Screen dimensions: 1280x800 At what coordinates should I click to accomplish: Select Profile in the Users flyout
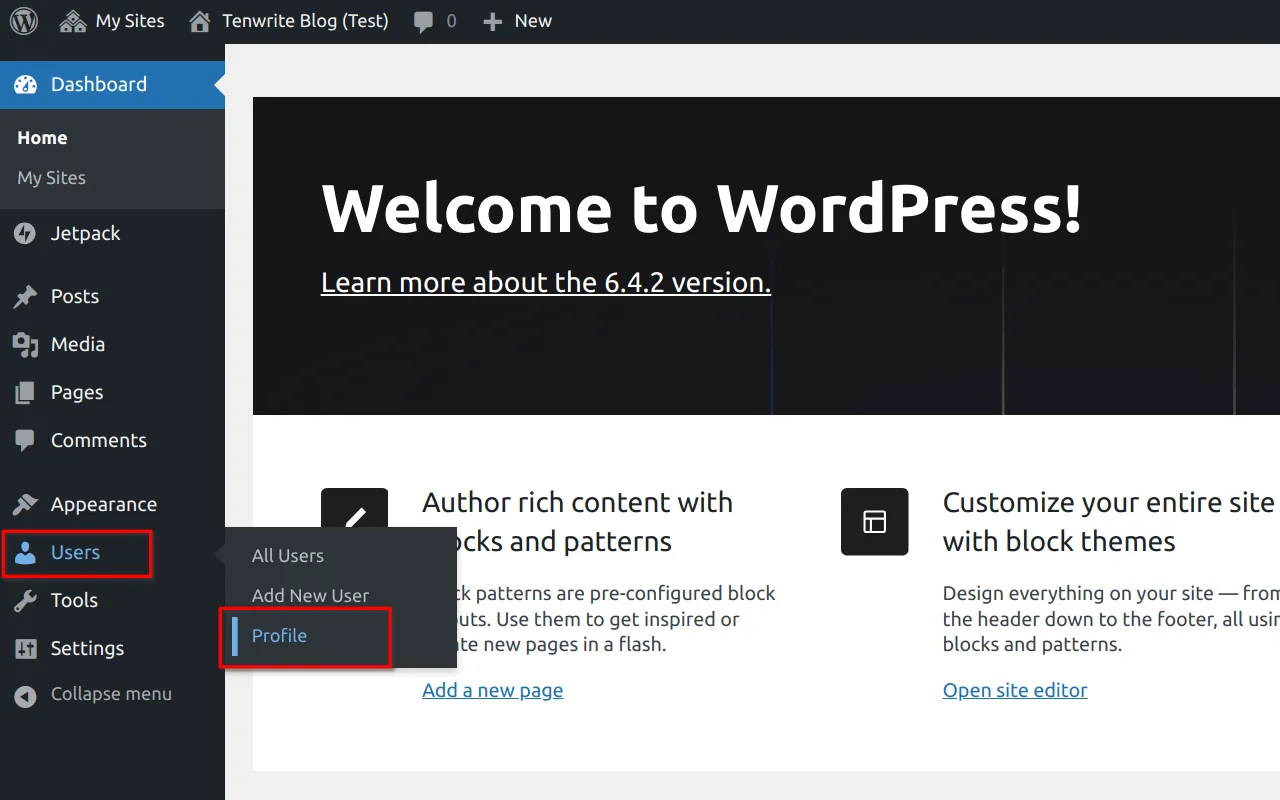pos(279,636)
